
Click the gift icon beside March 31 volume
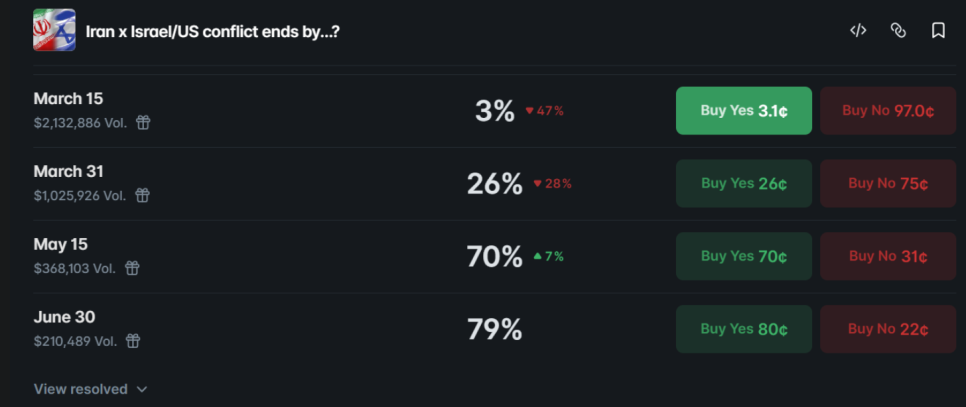tap(142, 195)
